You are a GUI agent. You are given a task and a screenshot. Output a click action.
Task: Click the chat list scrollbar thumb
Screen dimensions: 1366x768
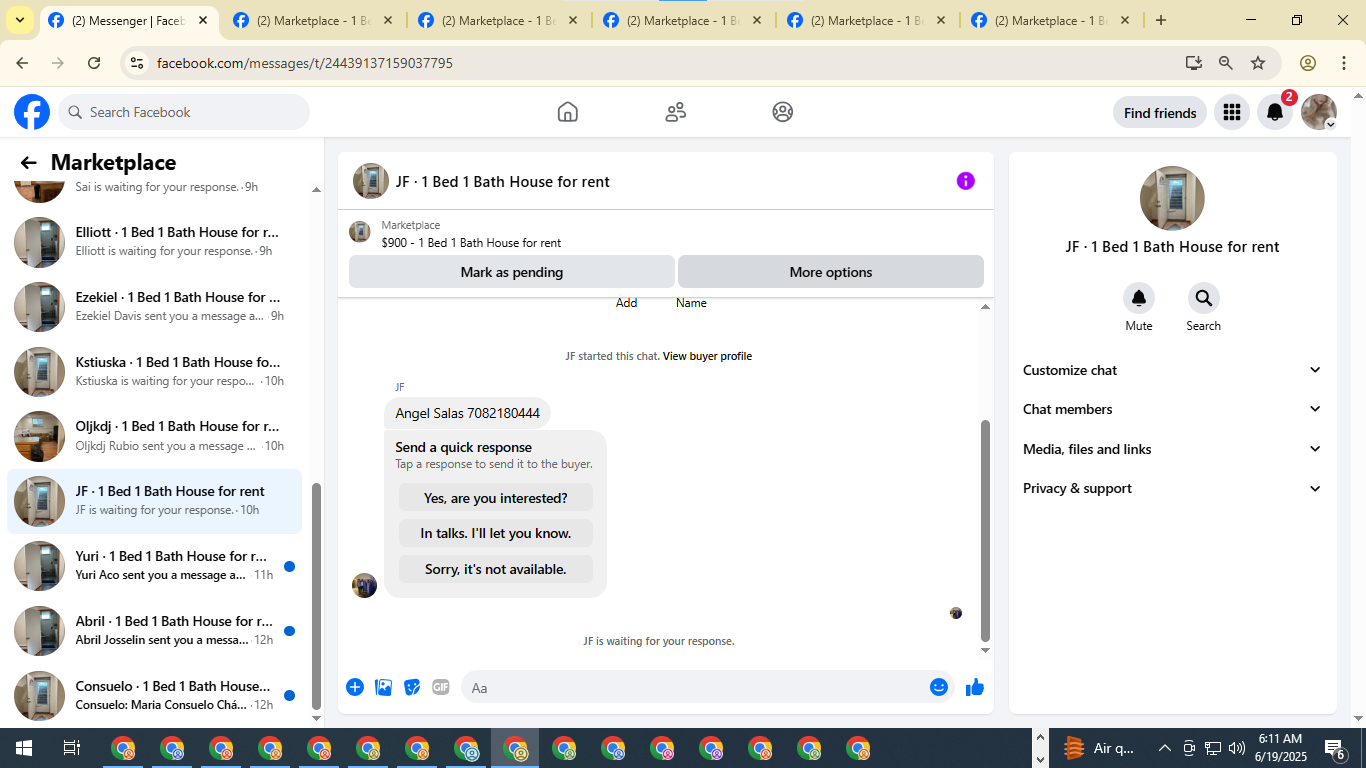click(x=317, y=595)
